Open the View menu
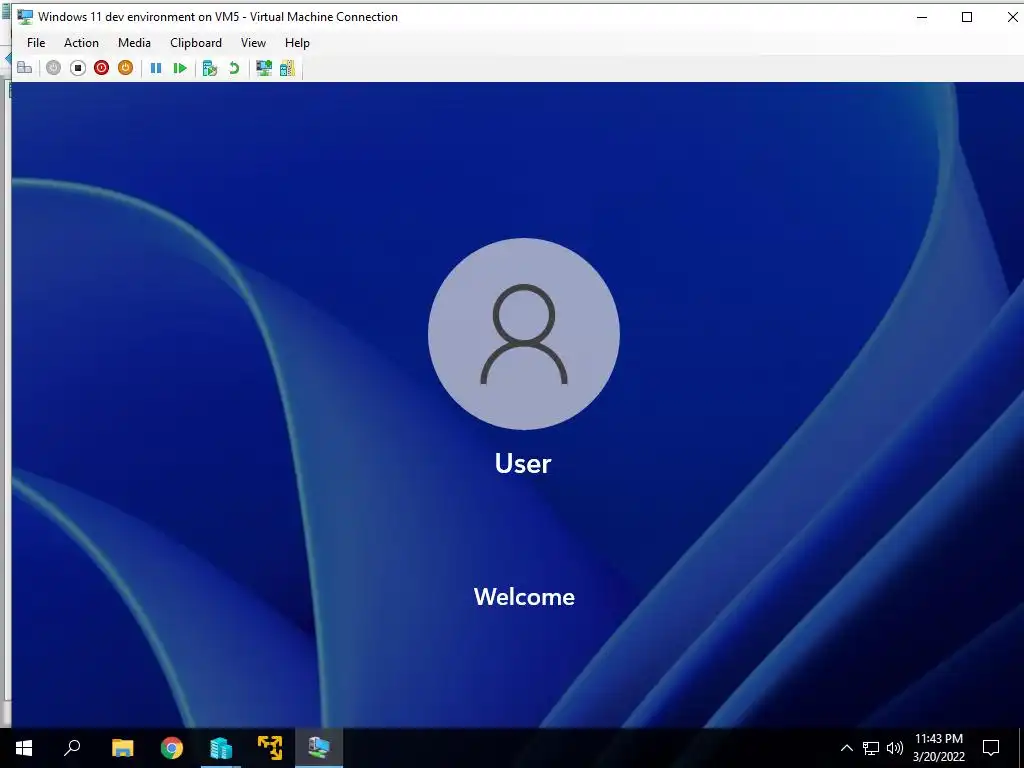The image size is (1024, 768). tap(253, 42)
